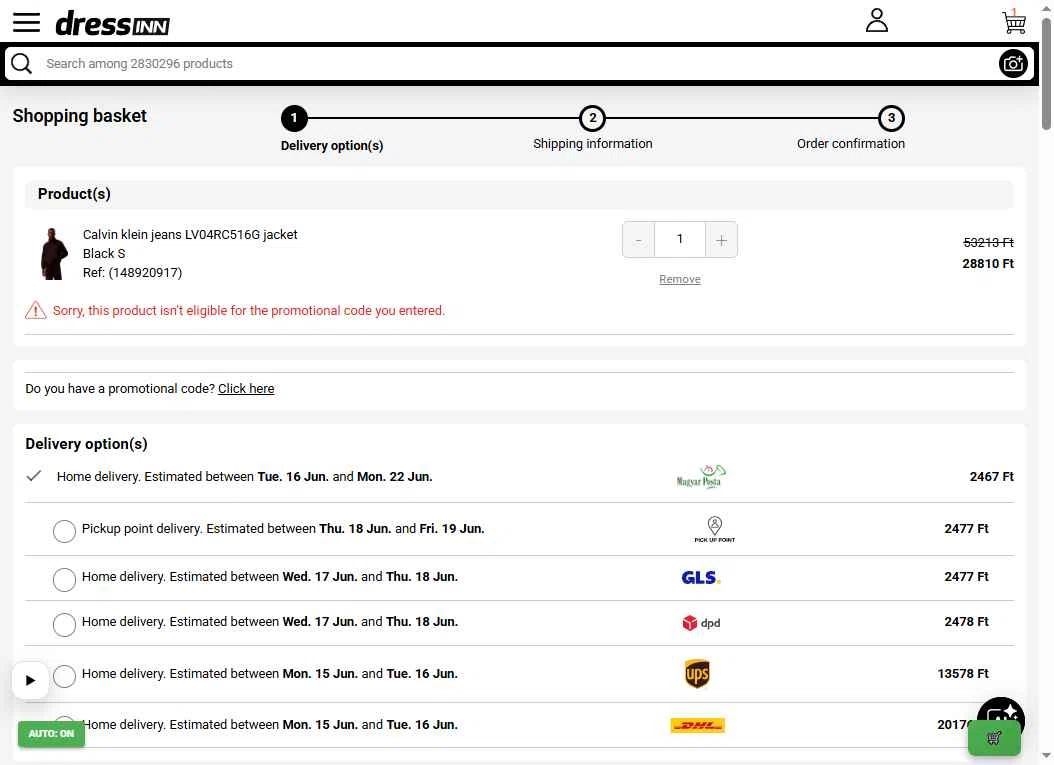Click the magnifying glass search icon
Screen dimensions: 1054x765
tap(22, 64)
